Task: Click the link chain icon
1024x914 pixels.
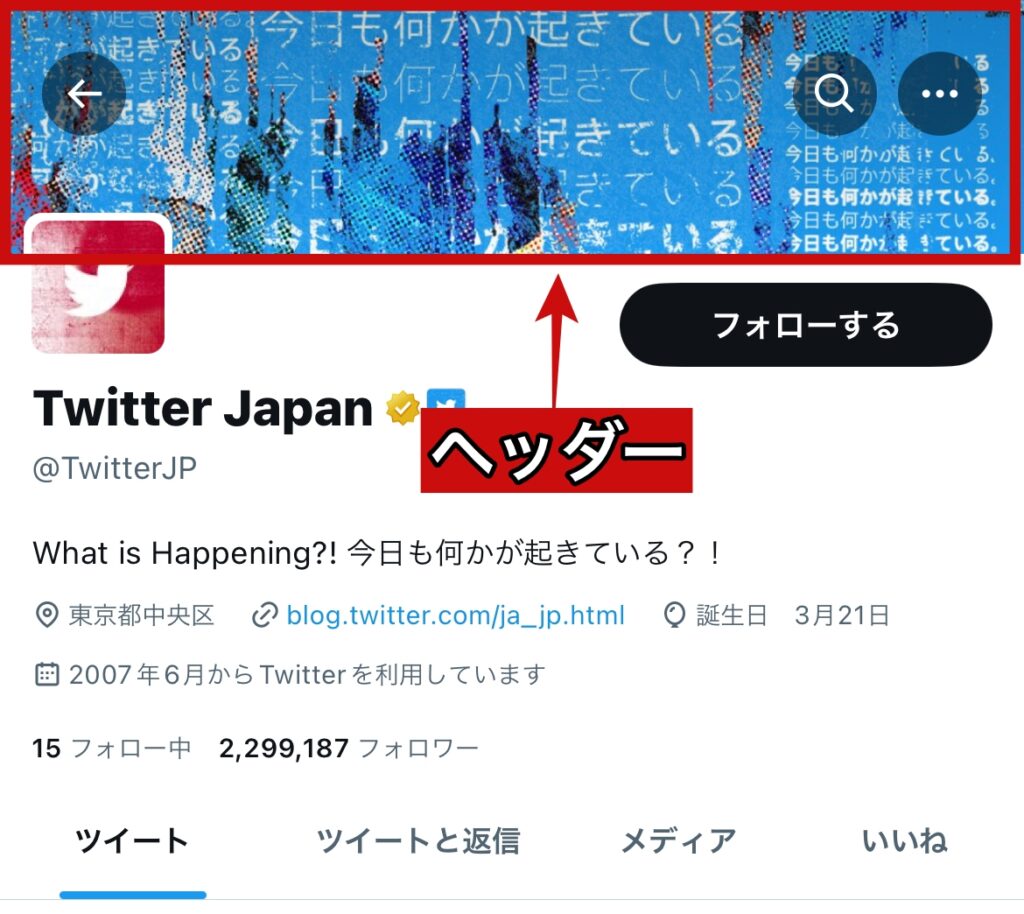Action: pos(264,615)
